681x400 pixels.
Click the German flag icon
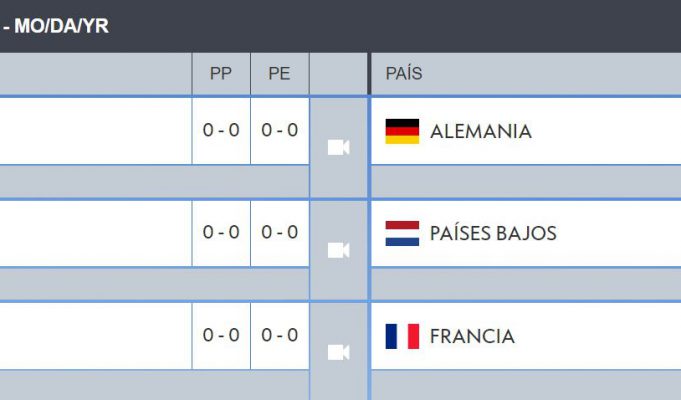click(402, 131)
